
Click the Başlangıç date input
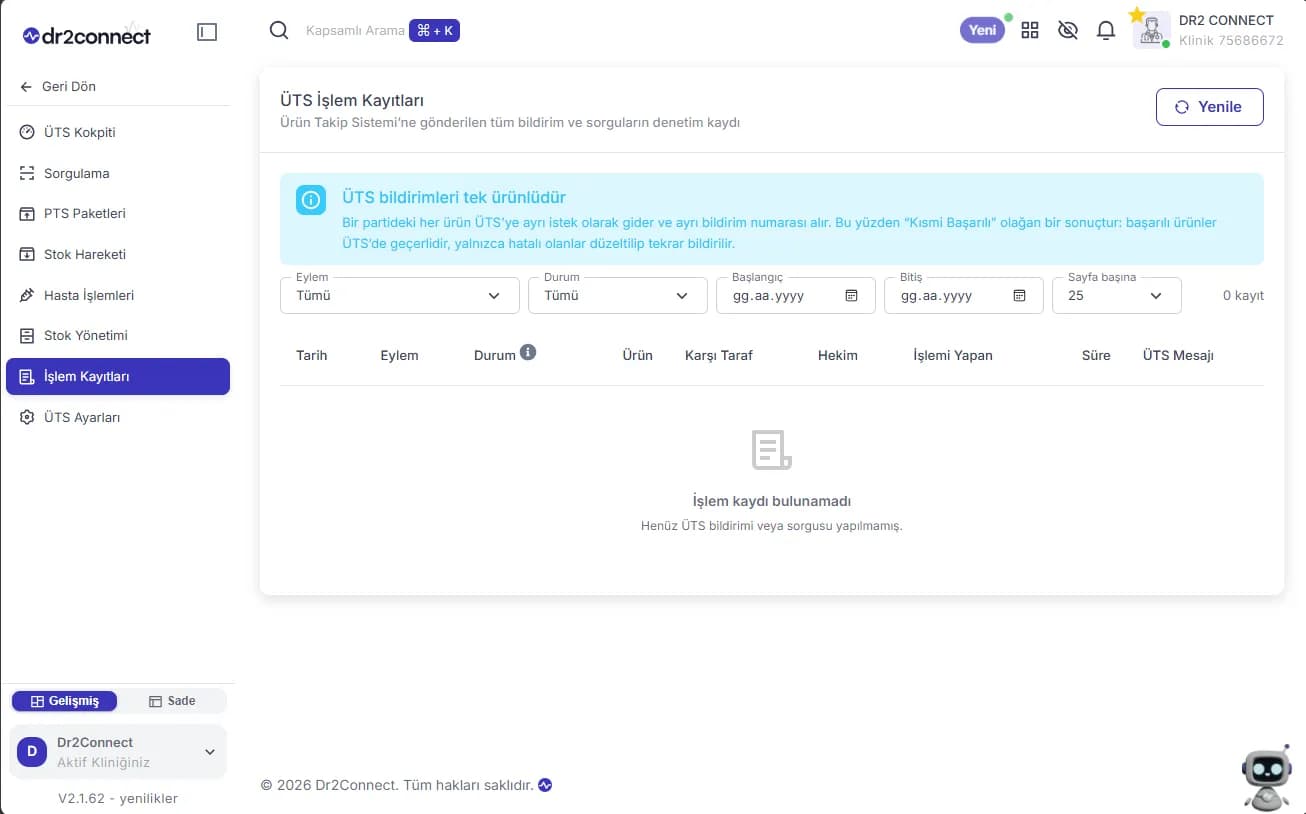tap(796, 295)
